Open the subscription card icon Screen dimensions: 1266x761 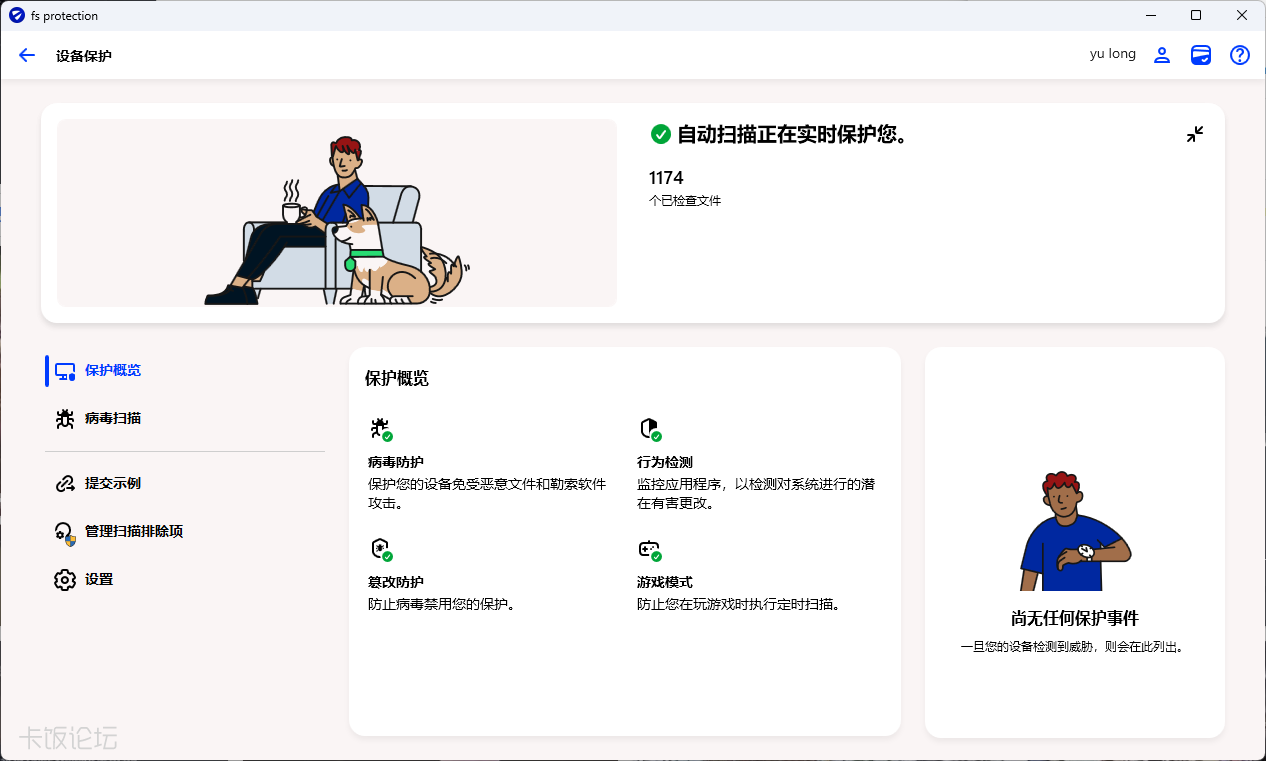pos(1201,55)
